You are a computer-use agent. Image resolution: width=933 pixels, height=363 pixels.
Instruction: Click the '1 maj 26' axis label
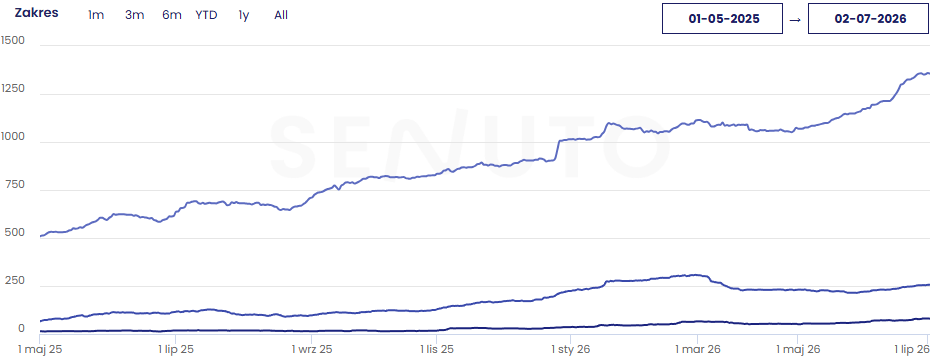(799, 349)
